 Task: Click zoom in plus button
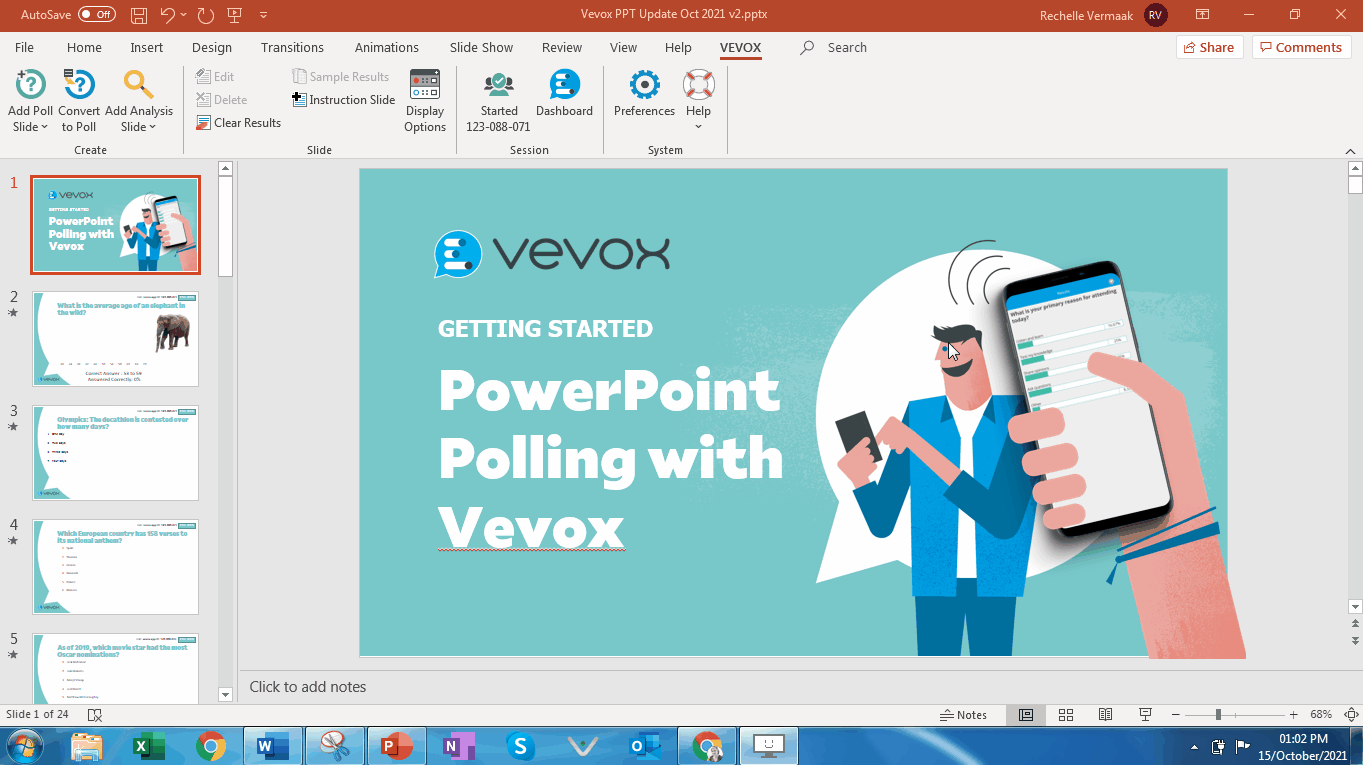pos(1293,715)
